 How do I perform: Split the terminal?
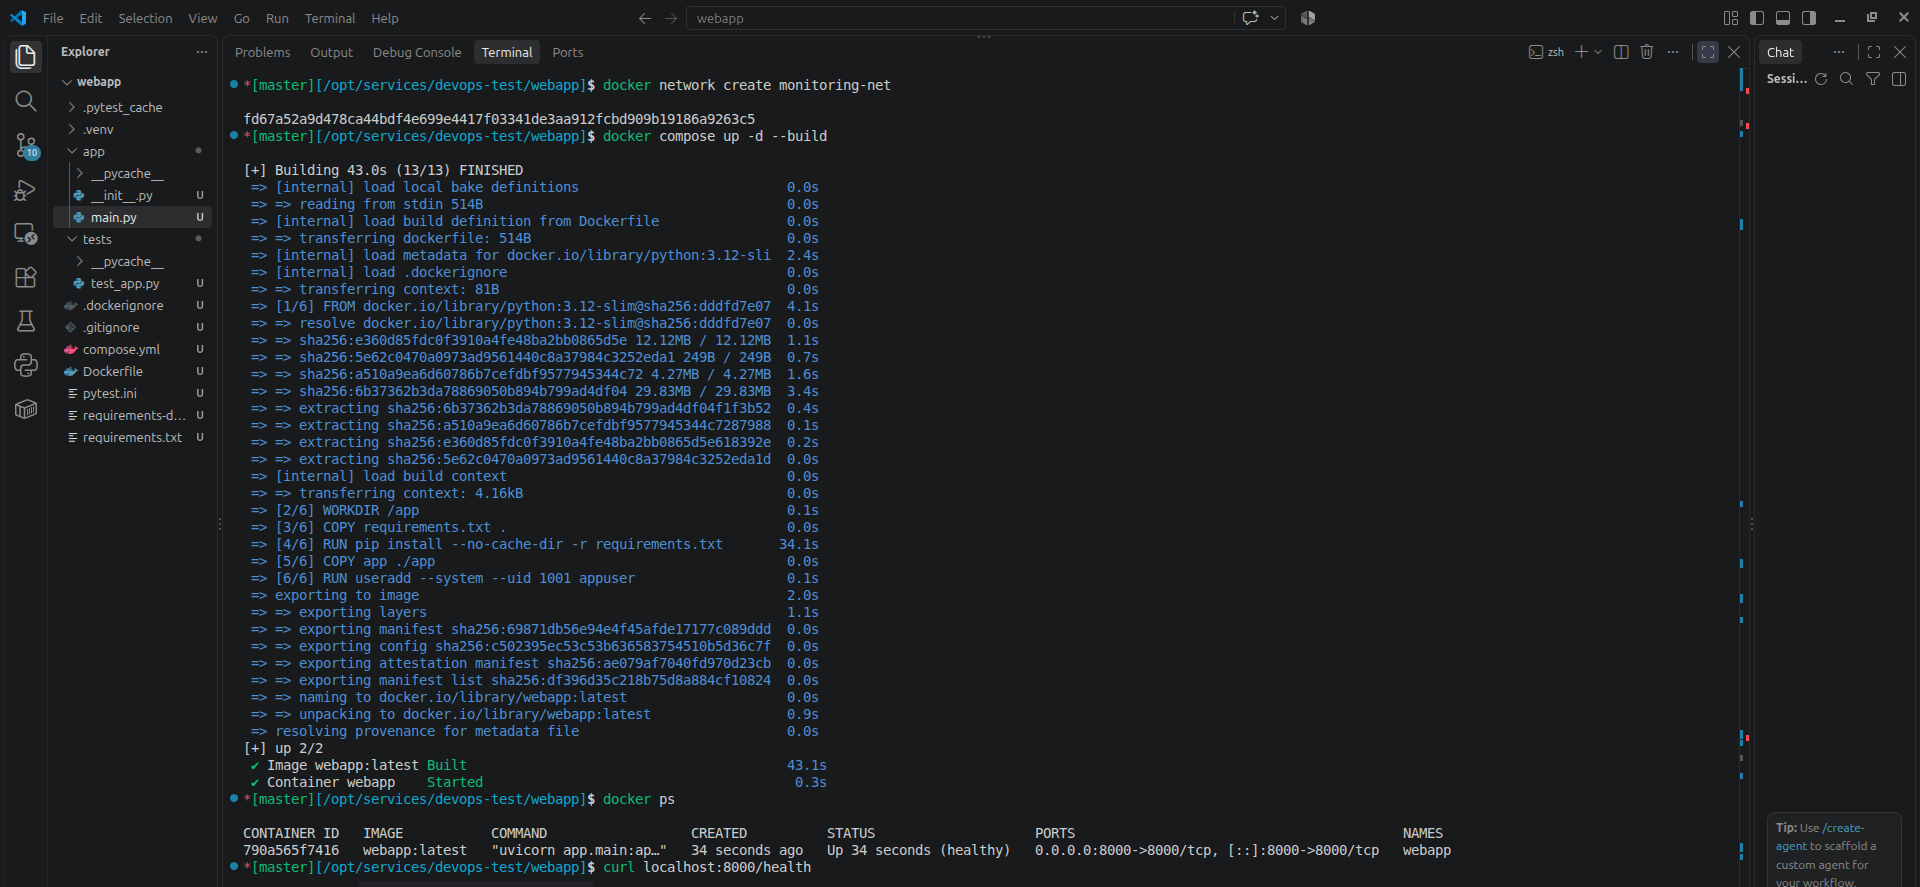[x=1621, y=52]
